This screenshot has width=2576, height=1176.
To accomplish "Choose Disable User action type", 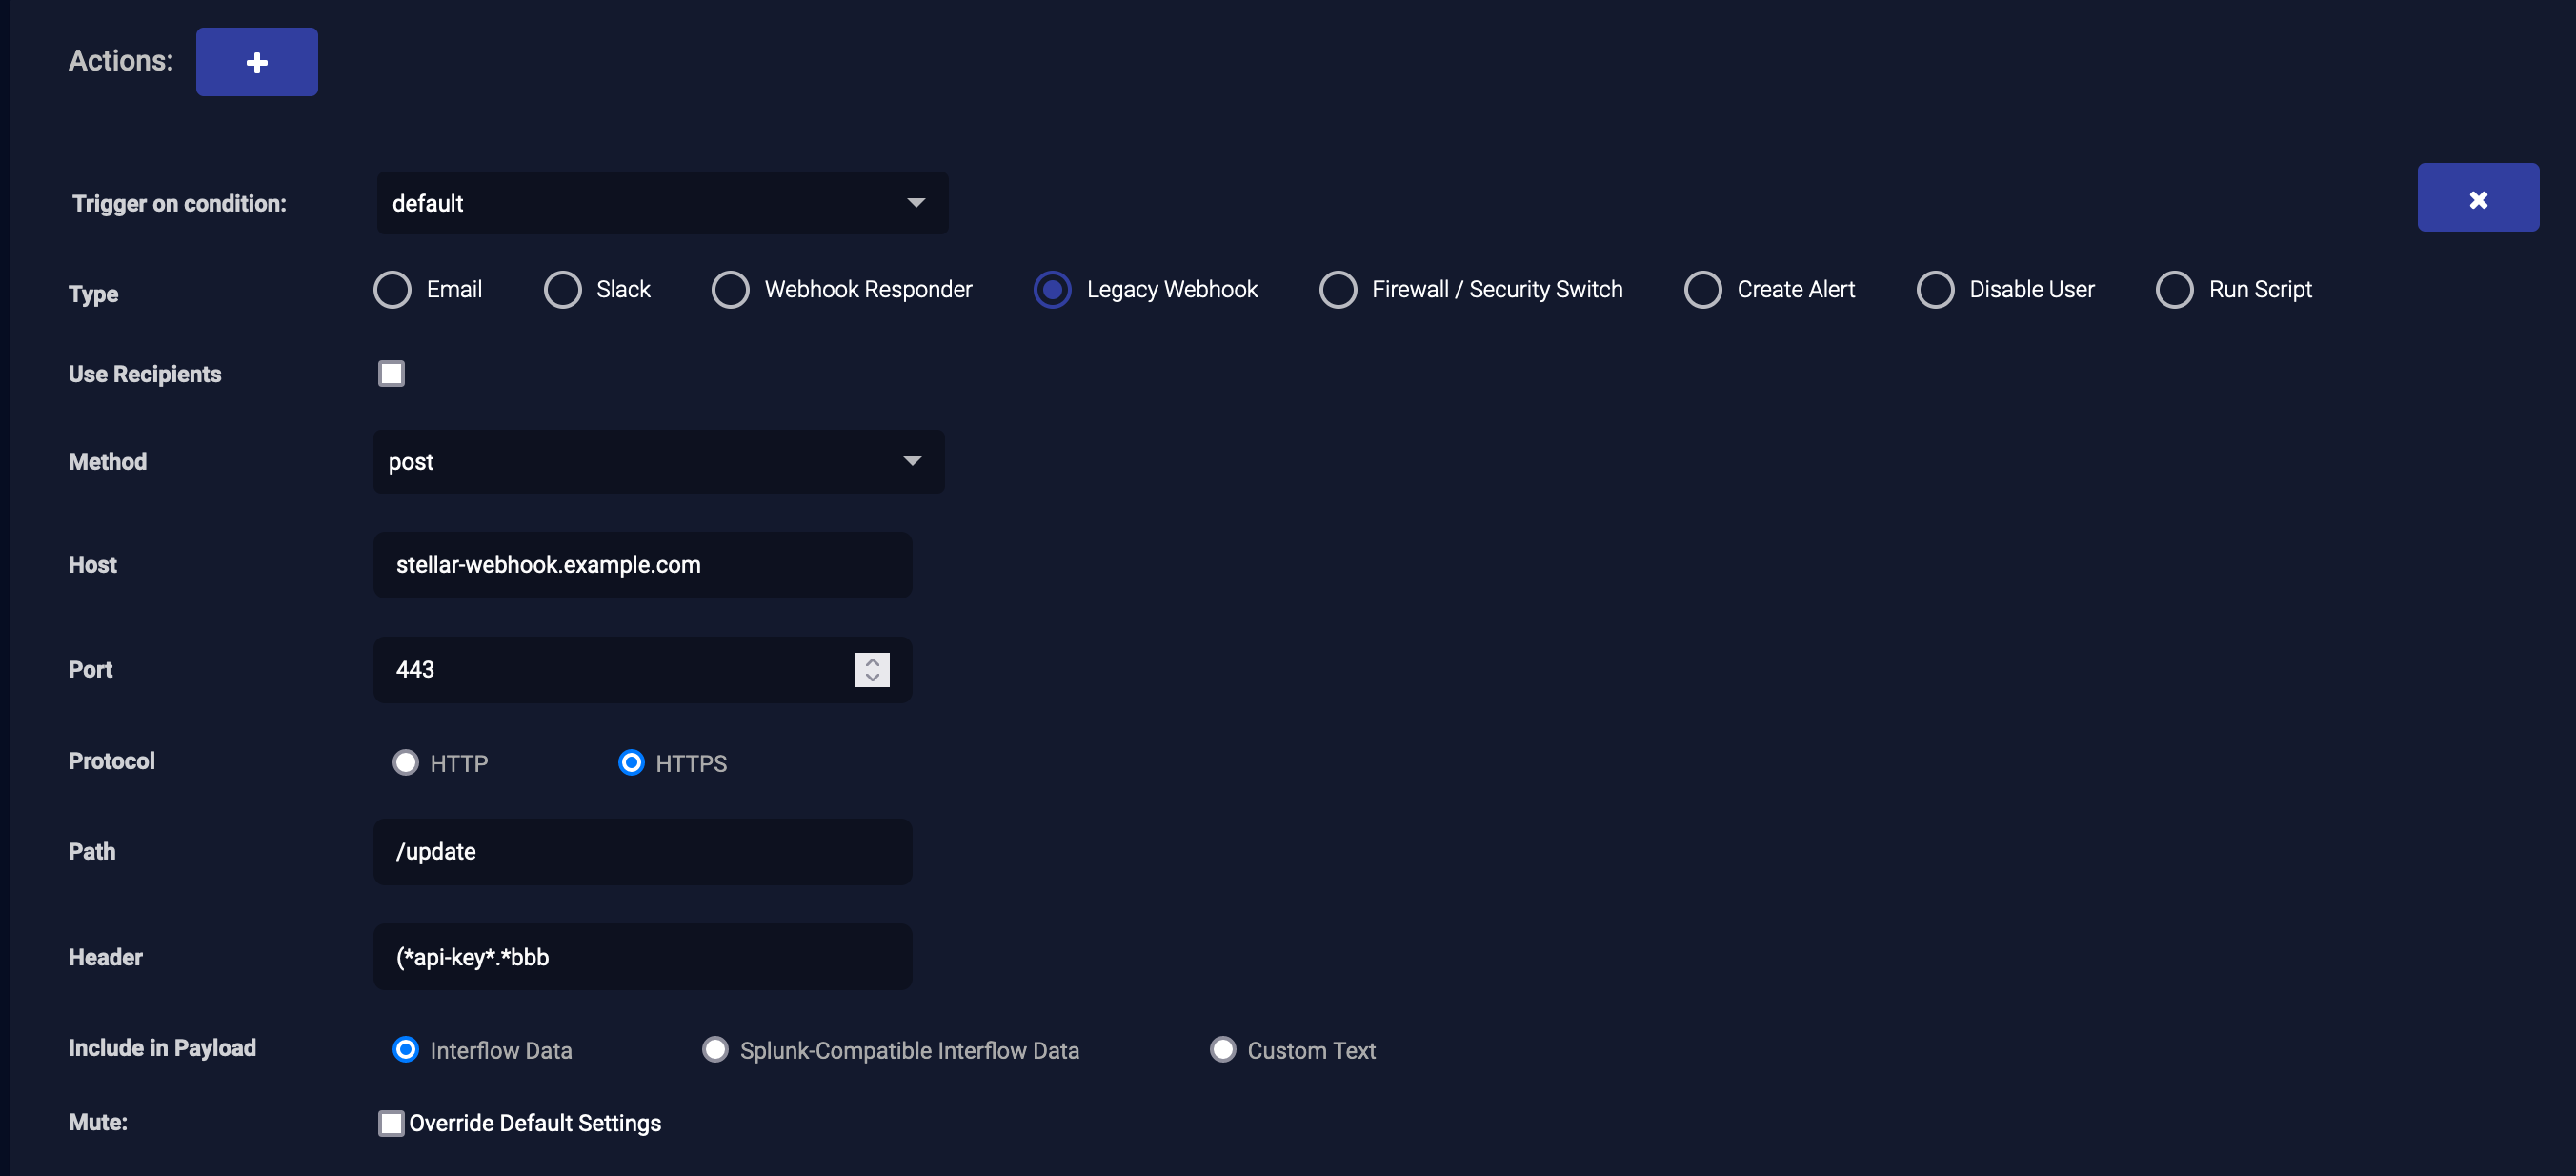I will (1934, 290).
